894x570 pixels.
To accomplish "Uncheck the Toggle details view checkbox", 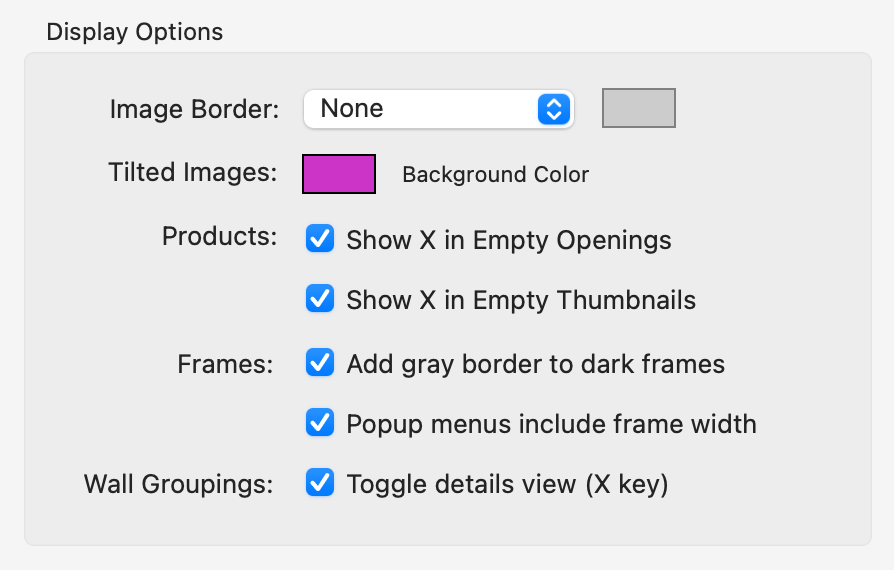I will [x=320, y=484].
